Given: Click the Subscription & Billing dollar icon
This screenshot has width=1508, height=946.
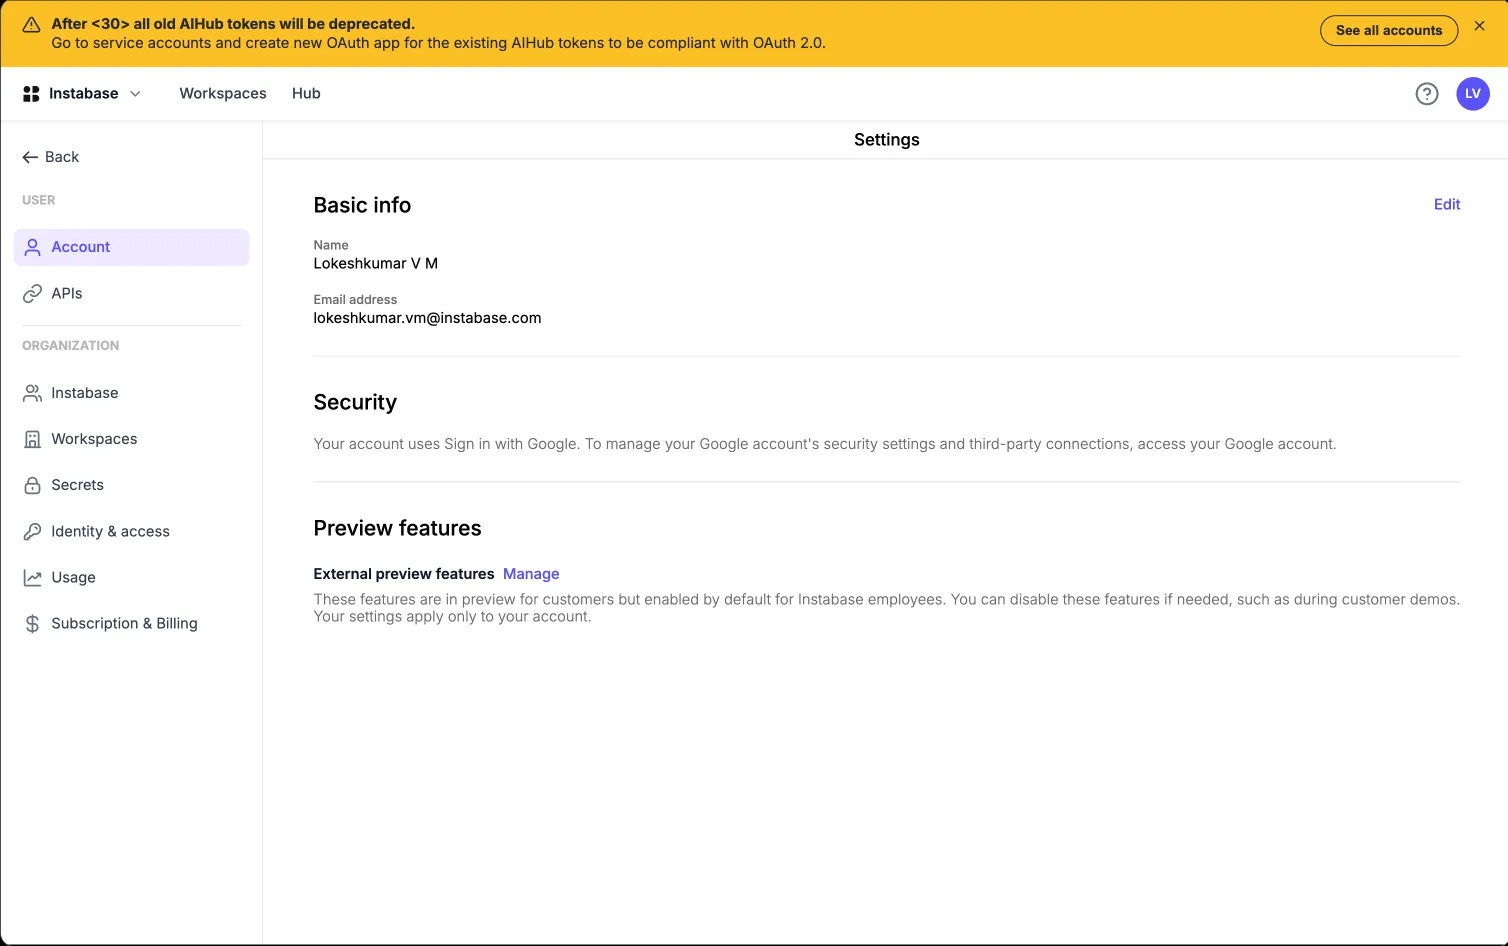Looking at the screenshot, I should (33, 624).
